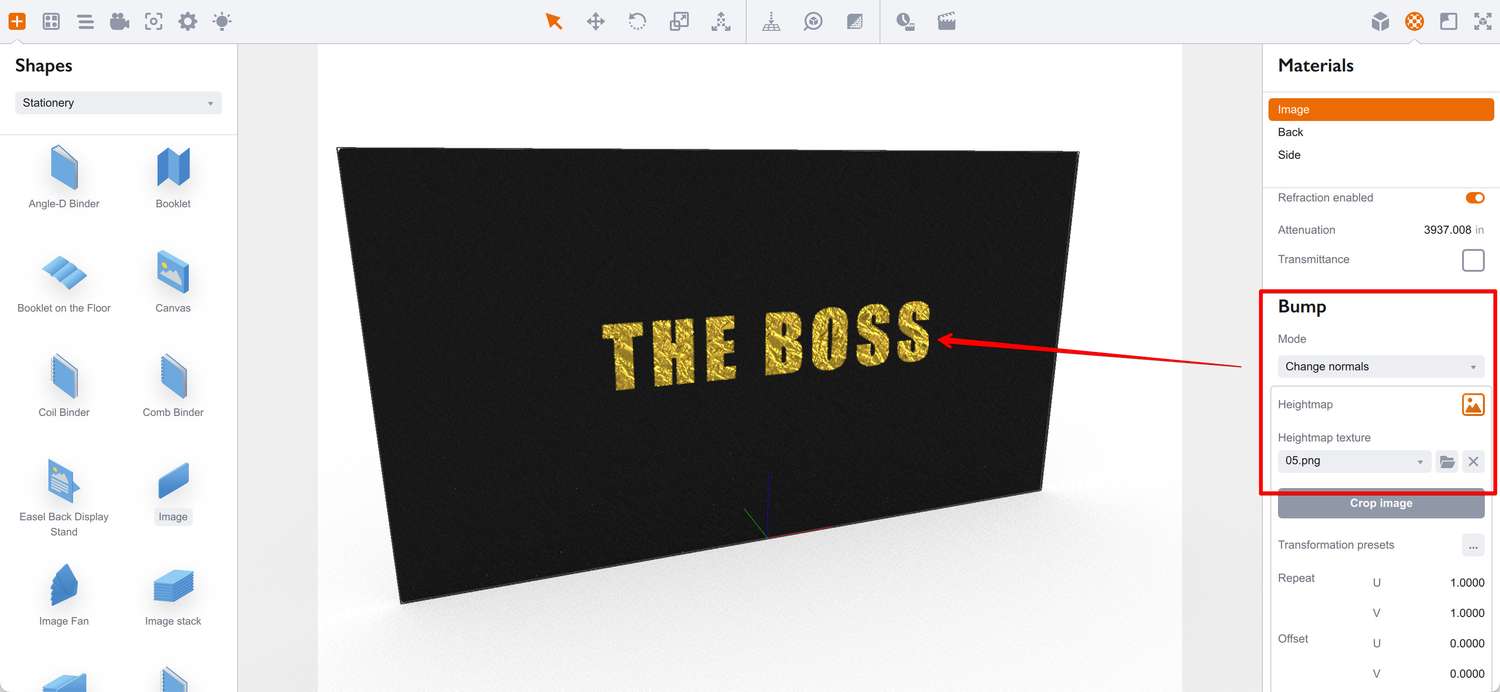1500x692 pixels.
Task: Click the diagonal shaded square icon
Action: (x=855, y=21)
